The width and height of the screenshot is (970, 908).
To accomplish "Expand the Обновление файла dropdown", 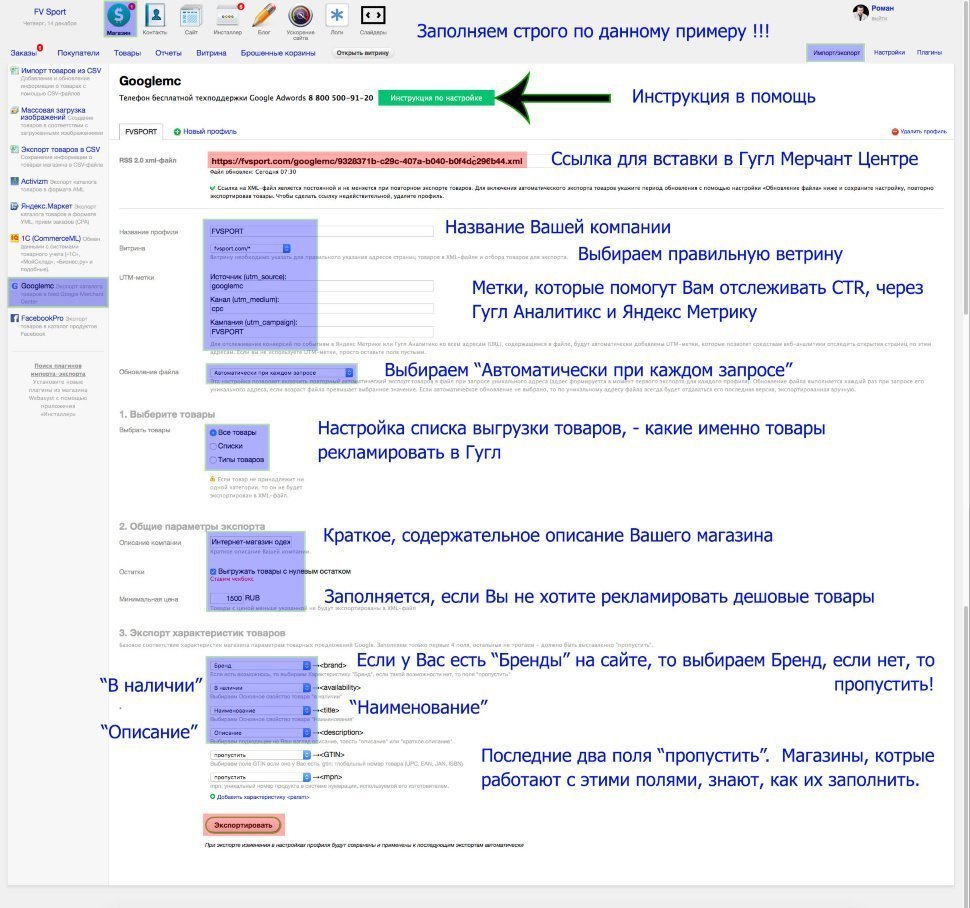I will 283,371.
